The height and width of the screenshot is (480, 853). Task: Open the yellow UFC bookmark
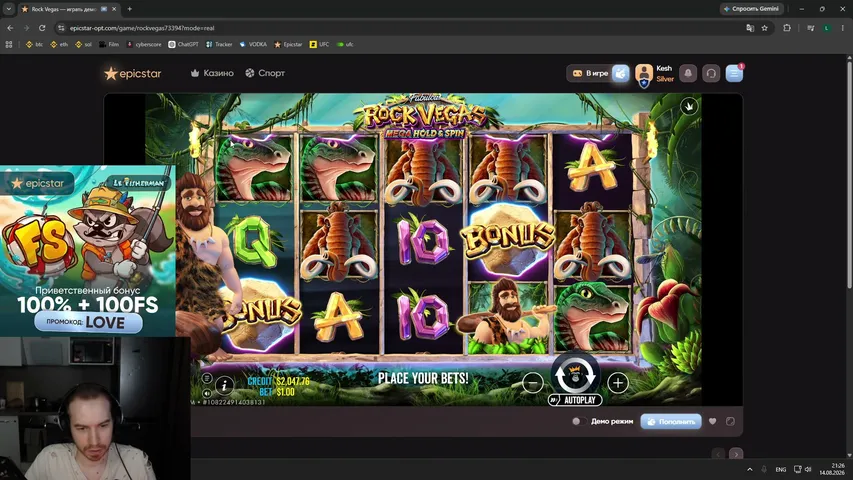(x=319, y=45)
